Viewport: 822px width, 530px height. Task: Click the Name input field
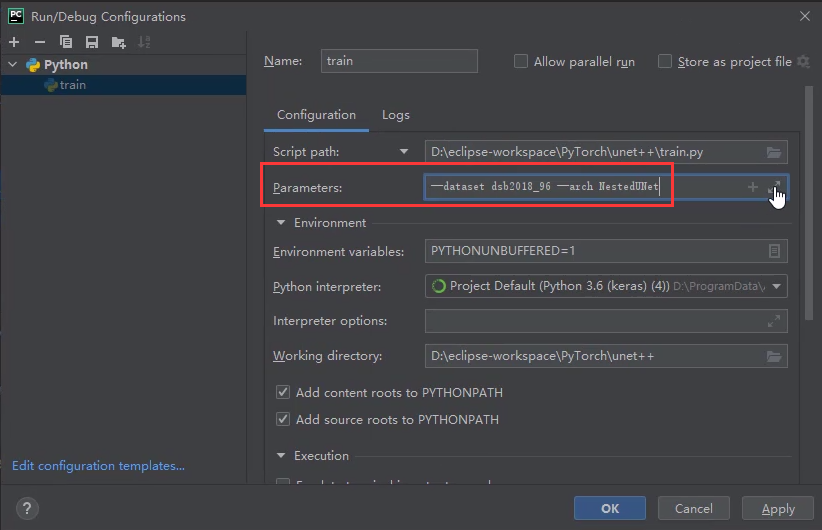(x=399, y=61)
